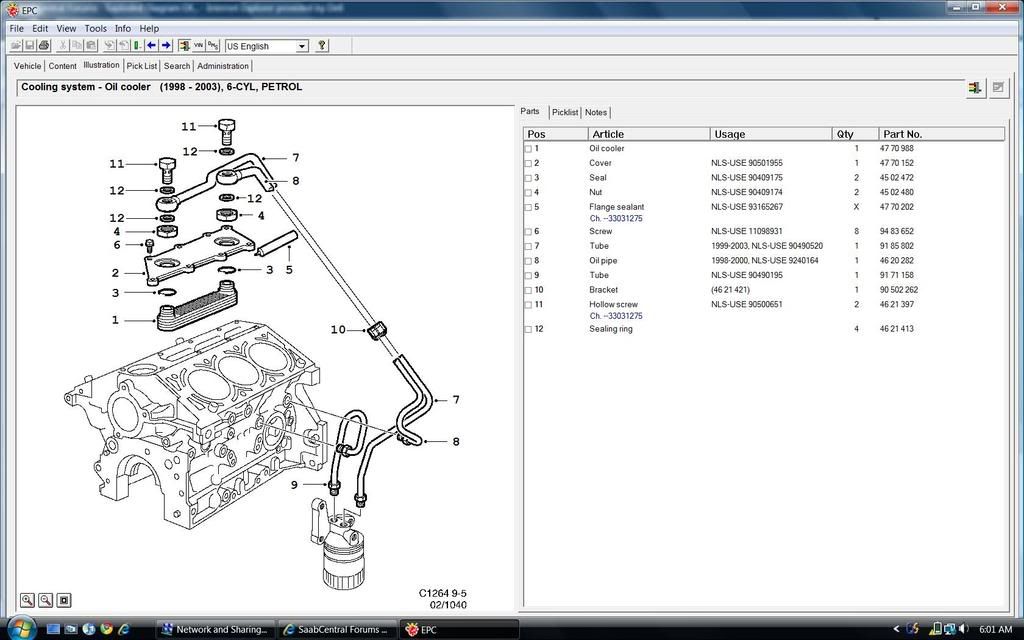This screenshot has width=1024, height=640.
Task: Select the checkbox next to Flange sealant
Action: click(x=528, y=207)
